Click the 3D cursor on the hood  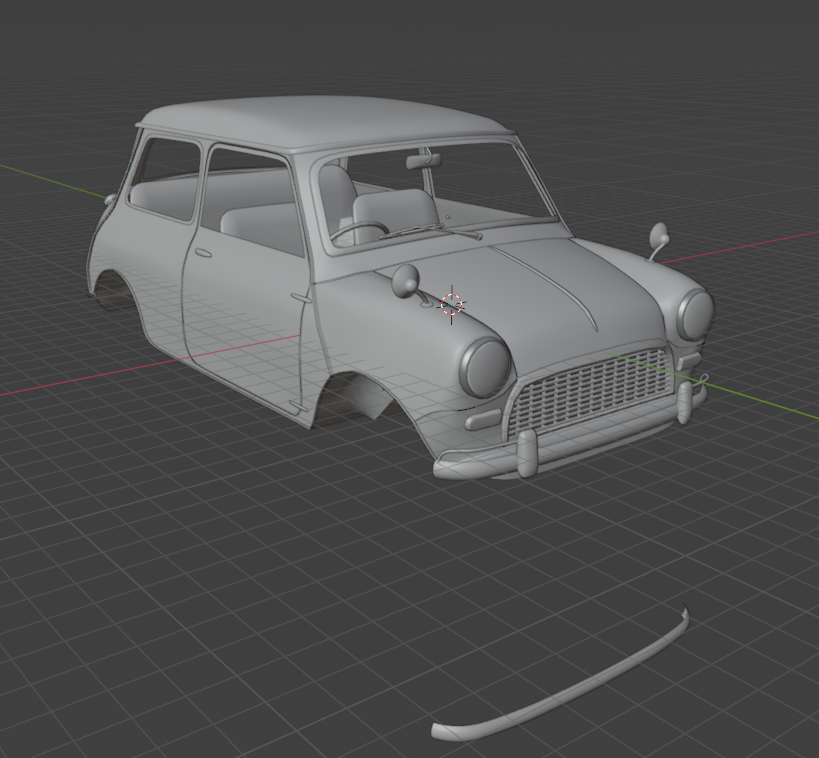[452, 305]
